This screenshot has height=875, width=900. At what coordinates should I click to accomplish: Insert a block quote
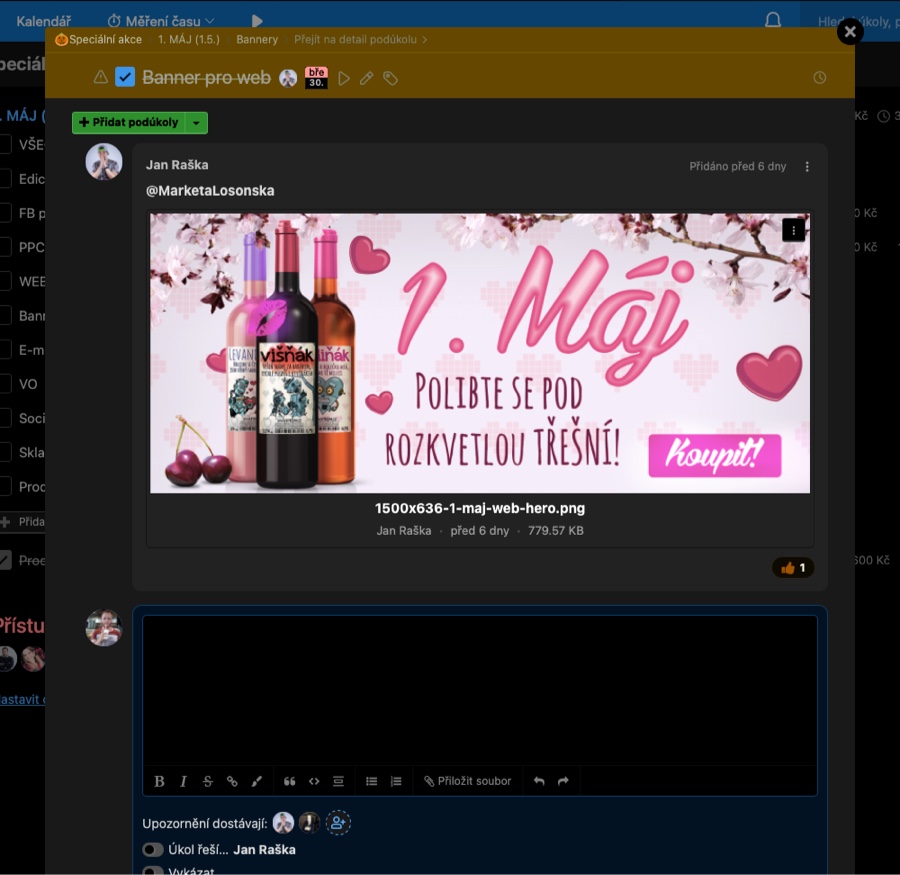(289, 781)
